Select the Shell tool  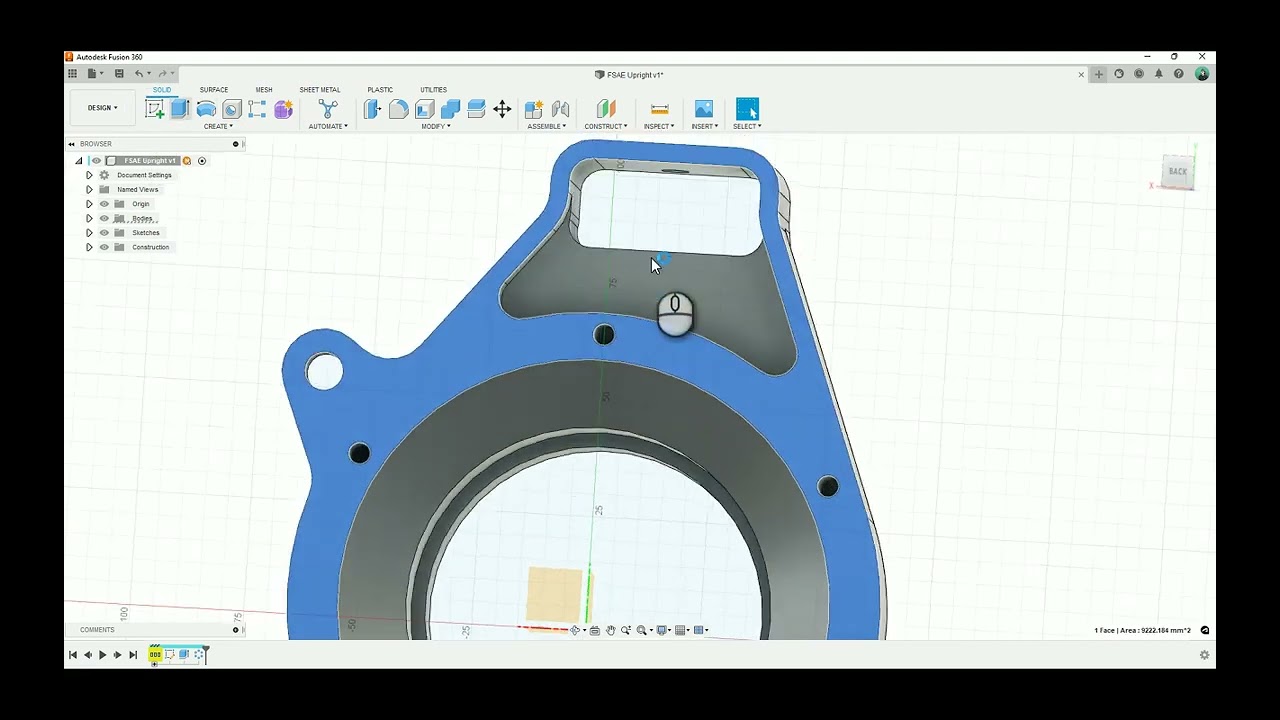pyautogui.click(x=425, y=109)
